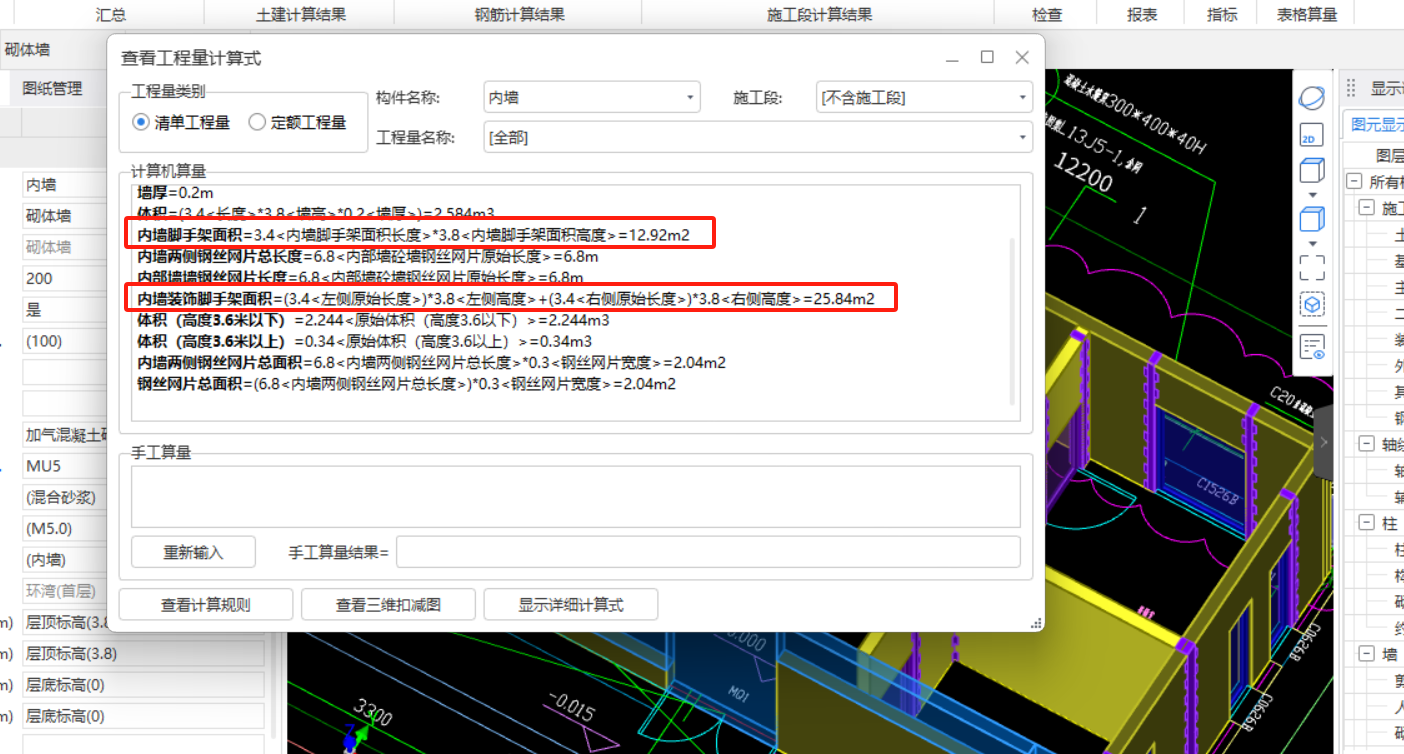This screenshot has width=1404, height=754.
Task: Click the 内墙装饰脚手架面积 formula line
Action: pos(506,298)
